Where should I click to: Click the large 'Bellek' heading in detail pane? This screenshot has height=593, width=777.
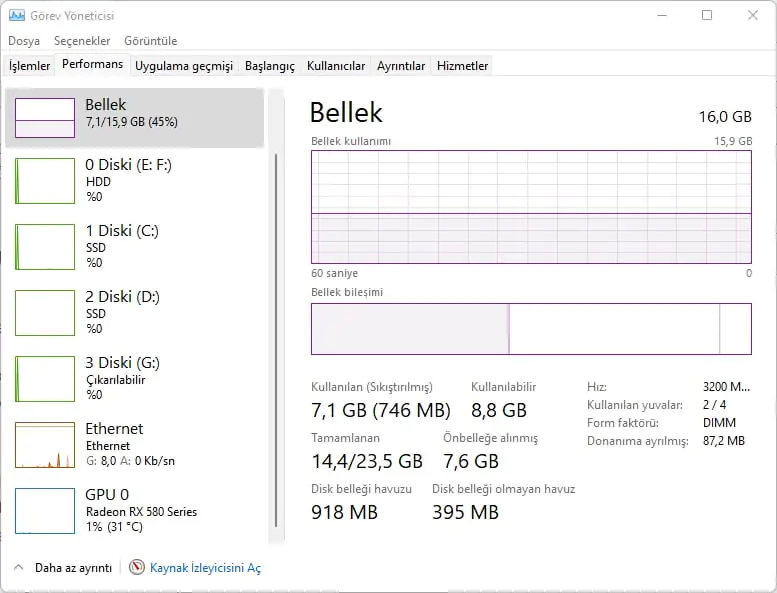tap(346, 112)
